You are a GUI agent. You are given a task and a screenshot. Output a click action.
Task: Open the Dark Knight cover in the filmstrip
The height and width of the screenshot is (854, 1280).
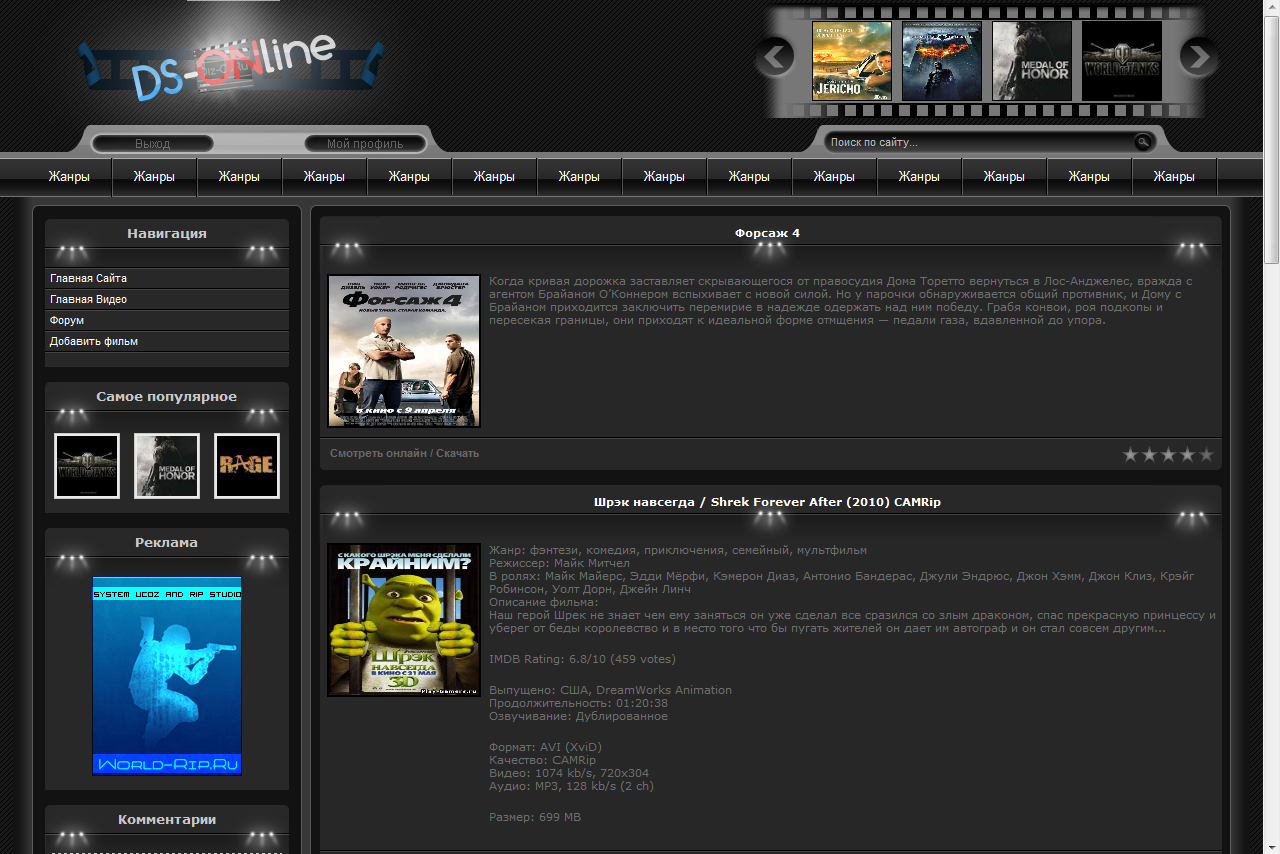[942, 61]
